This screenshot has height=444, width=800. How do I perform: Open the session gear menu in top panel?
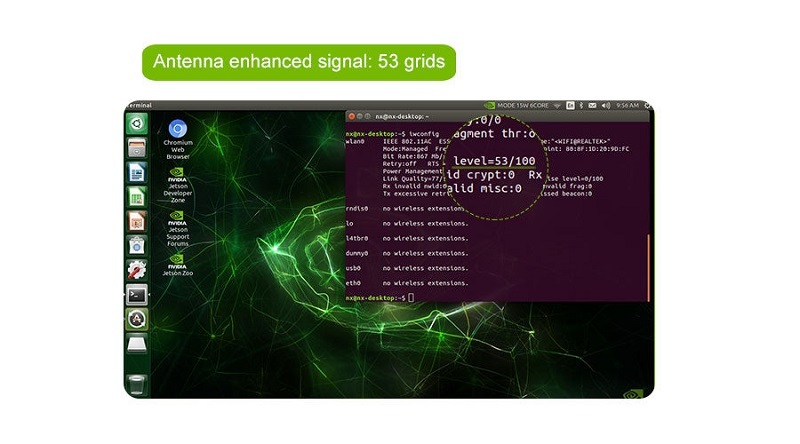point(647,106)
